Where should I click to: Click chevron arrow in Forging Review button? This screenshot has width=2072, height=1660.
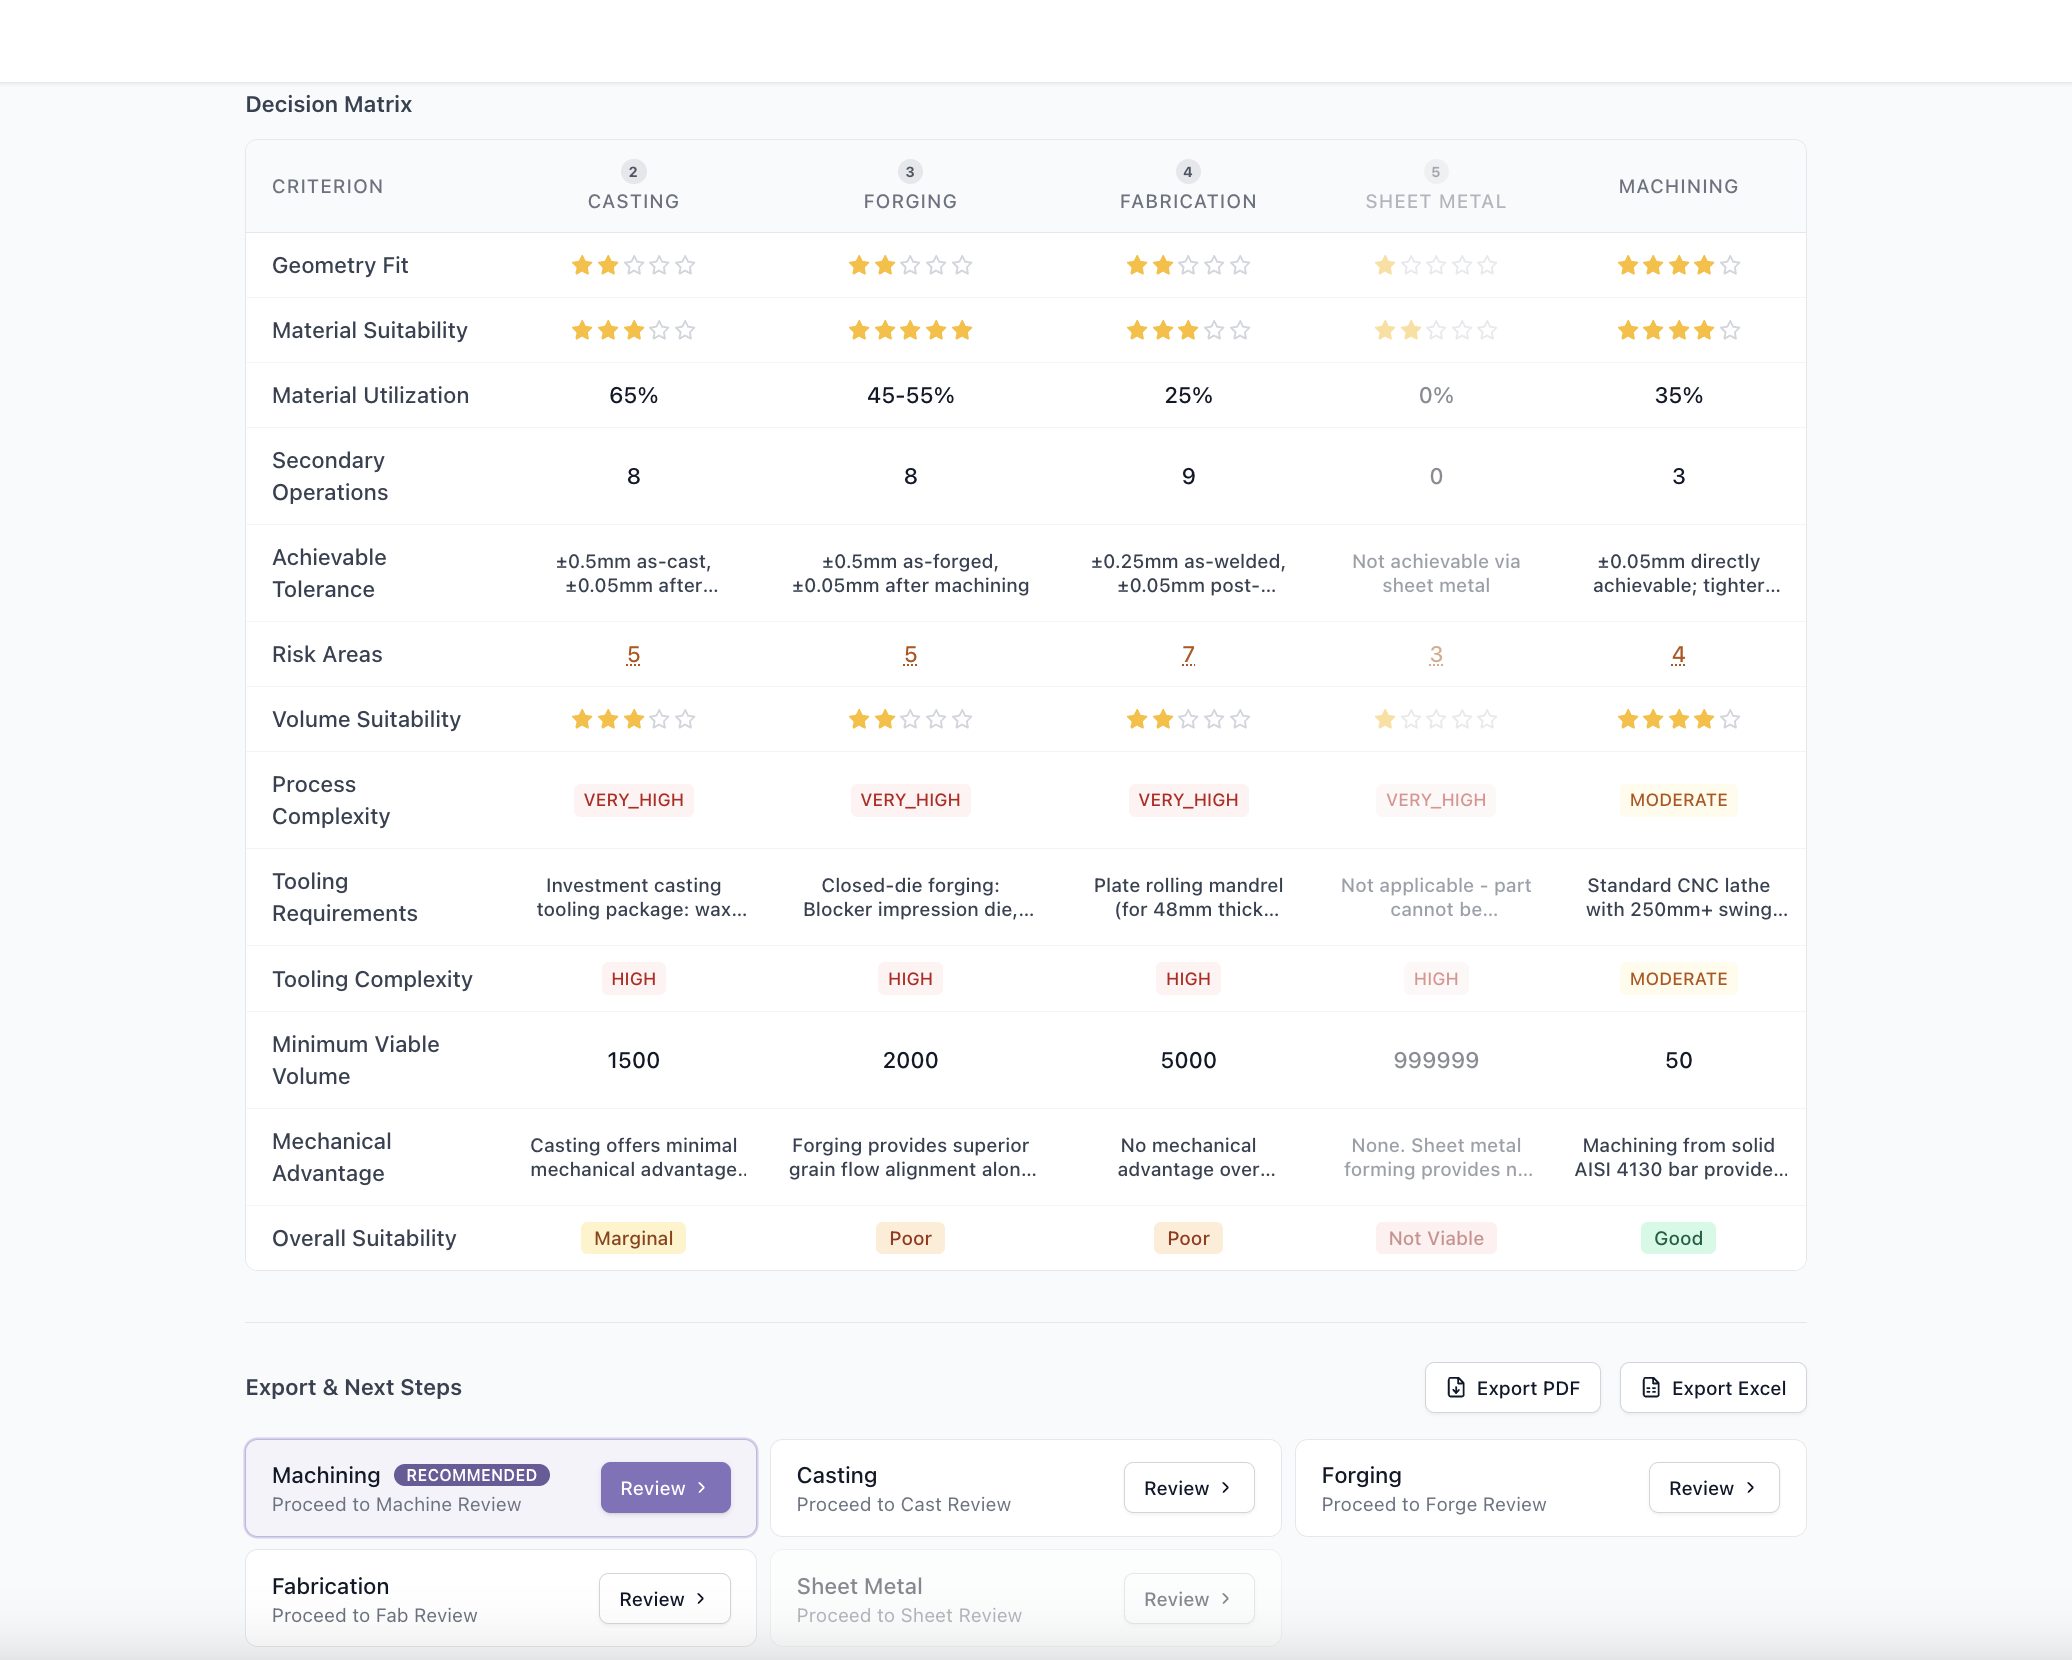click(x=1751, y=1488)
